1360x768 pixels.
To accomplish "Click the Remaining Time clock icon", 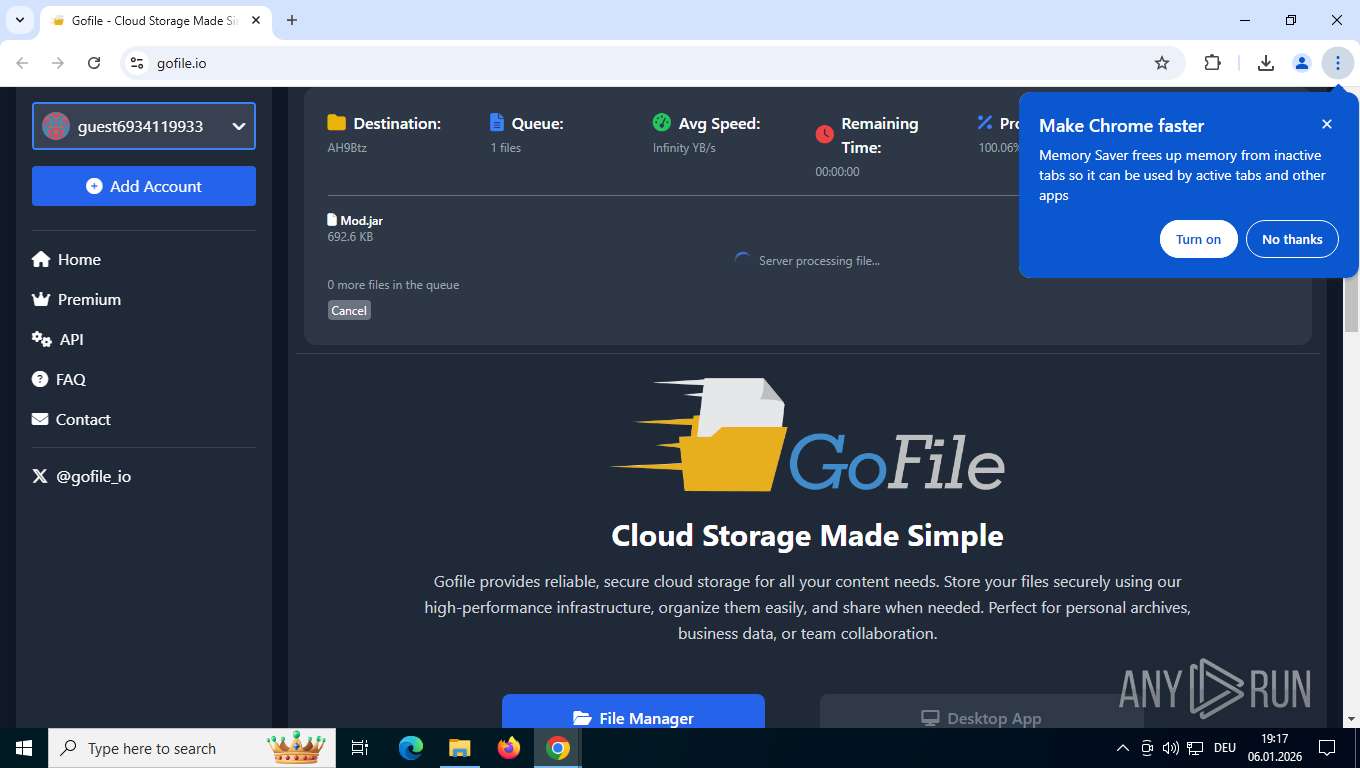I will [824, 134].
